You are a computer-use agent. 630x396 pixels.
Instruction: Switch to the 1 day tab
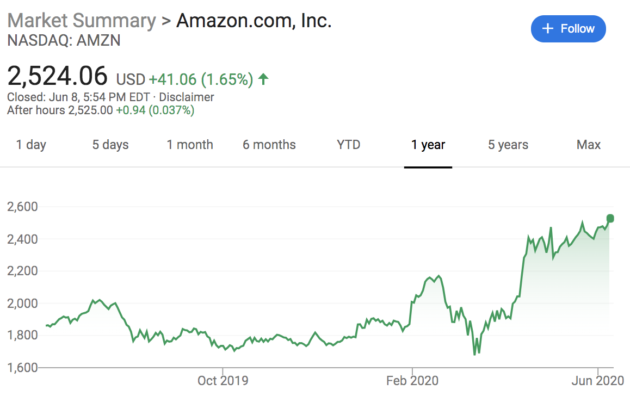(x=31, y=145)
